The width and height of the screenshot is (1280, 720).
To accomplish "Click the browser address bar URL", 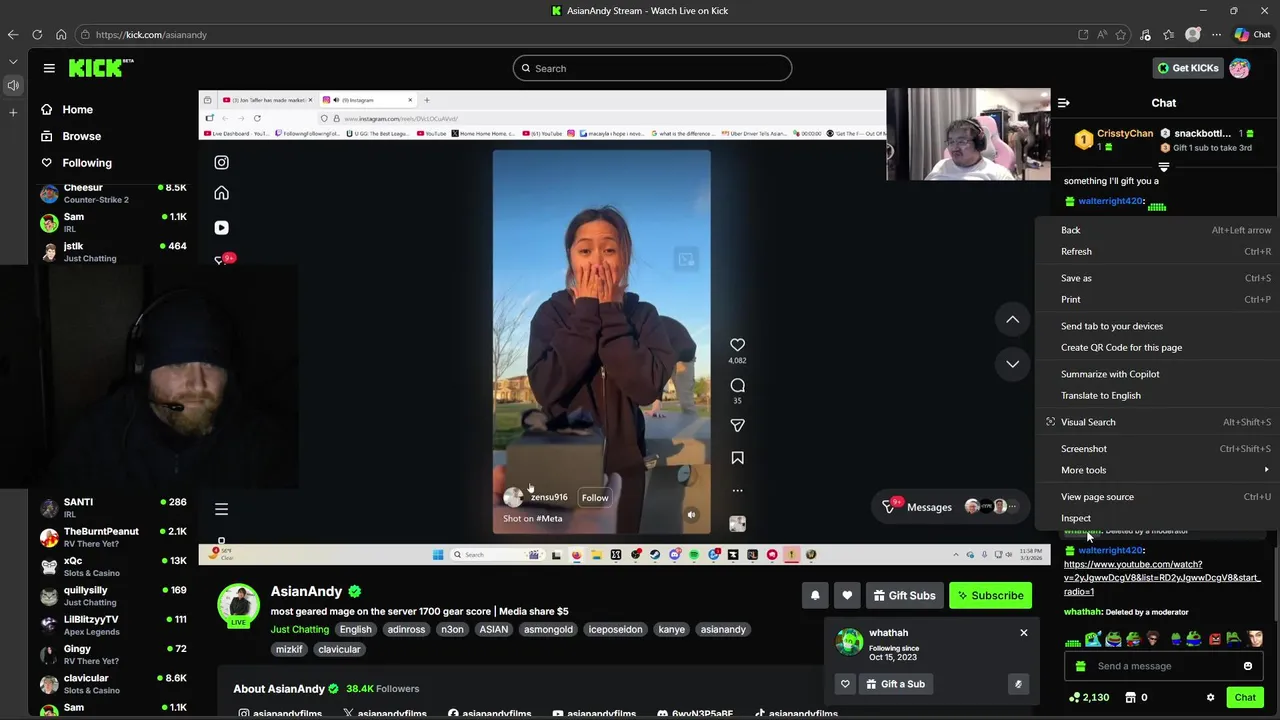I will (x=151, y=35).
